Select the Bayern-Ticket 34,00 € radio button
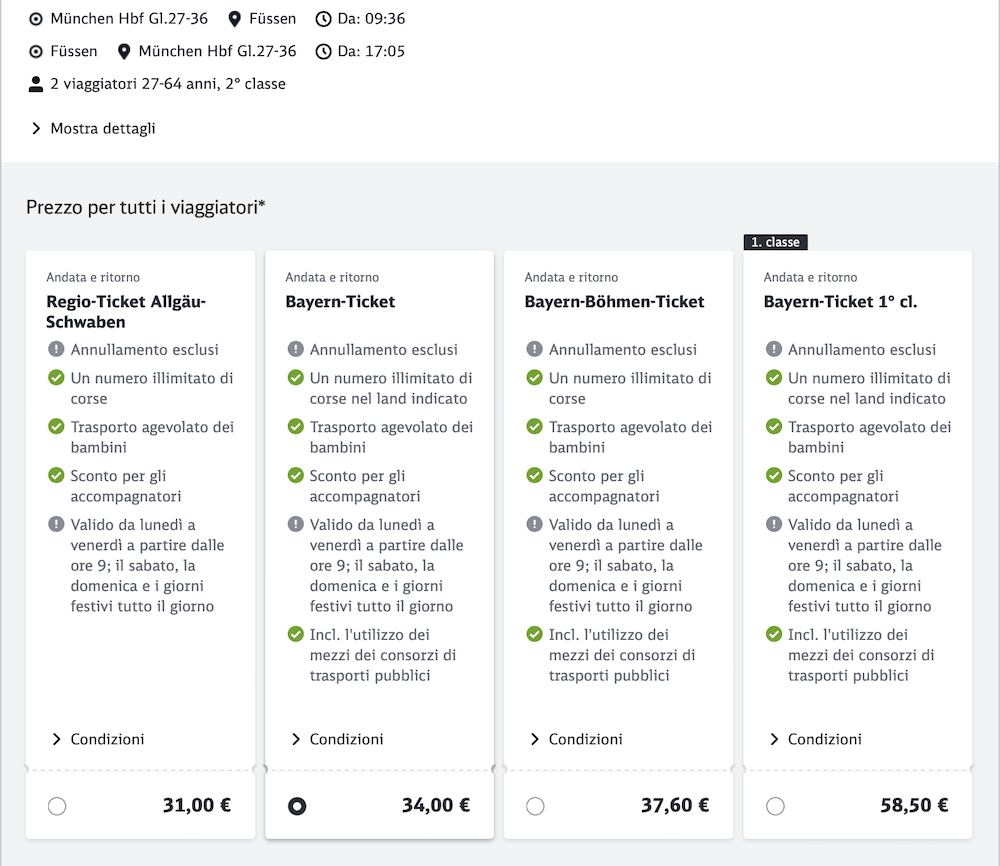The image size is (1000, 866). 297,806
